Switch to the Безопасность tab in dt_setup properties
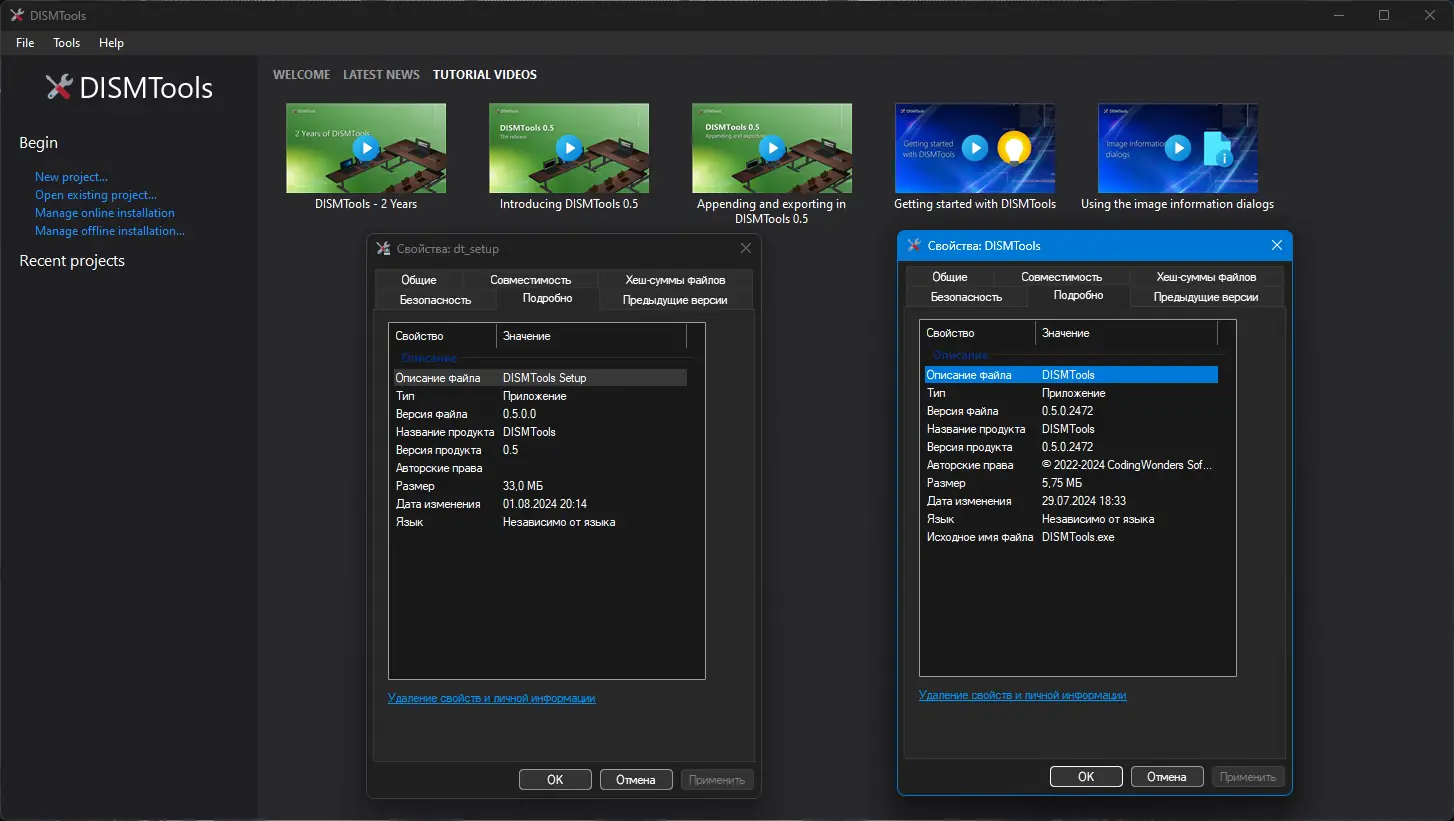The width and height of the screenshot is (1454, 821). tap(437, 299)
